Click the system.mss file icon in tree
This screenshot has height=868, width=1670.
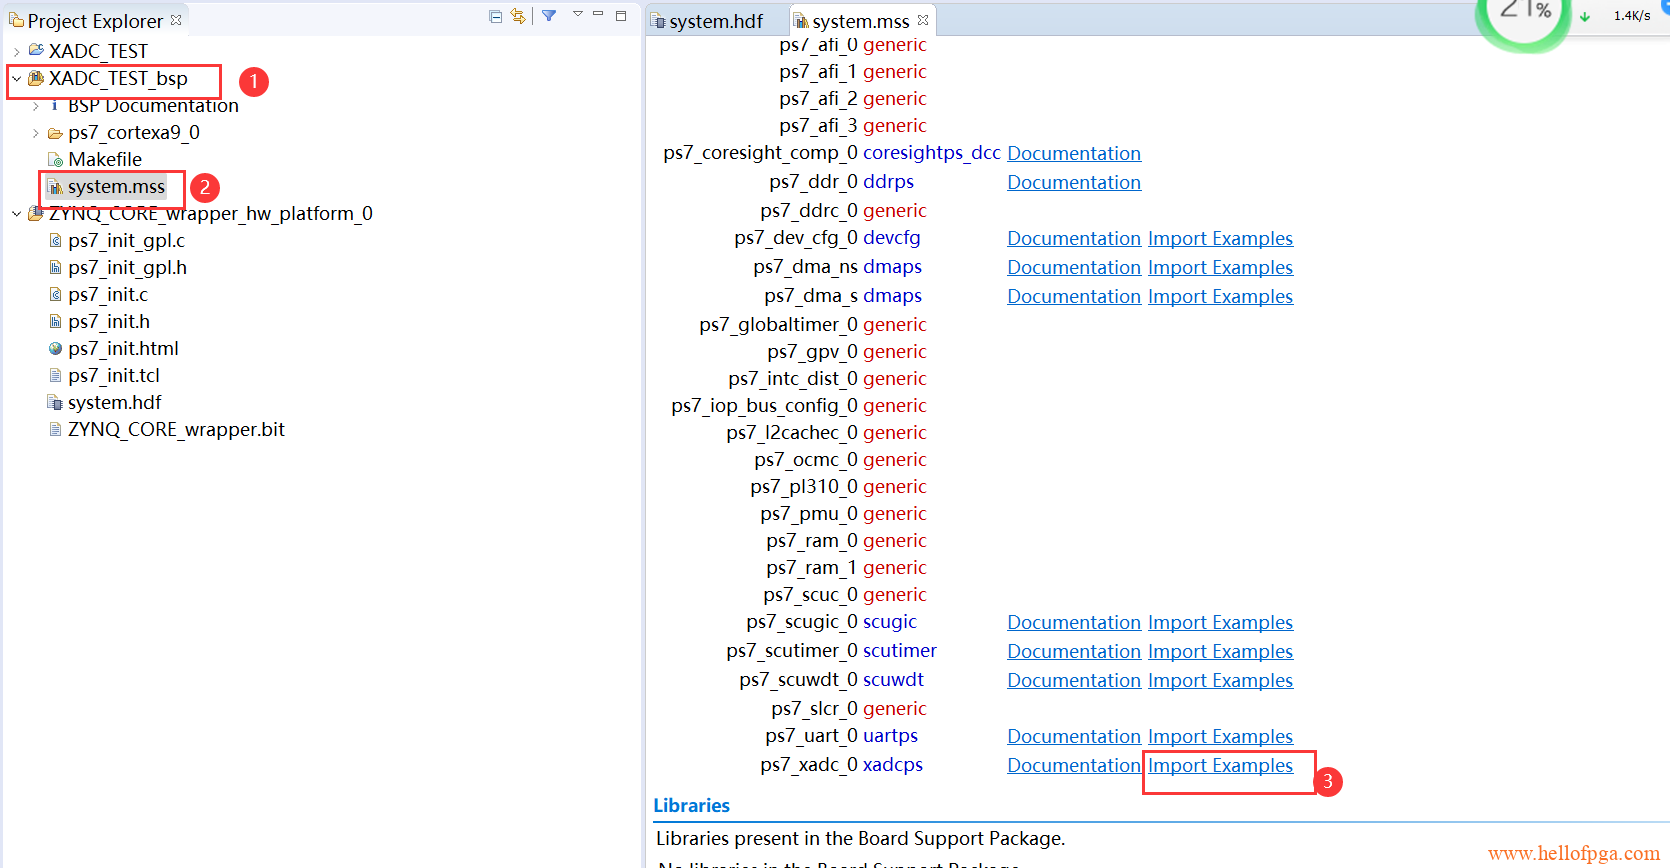56,187
